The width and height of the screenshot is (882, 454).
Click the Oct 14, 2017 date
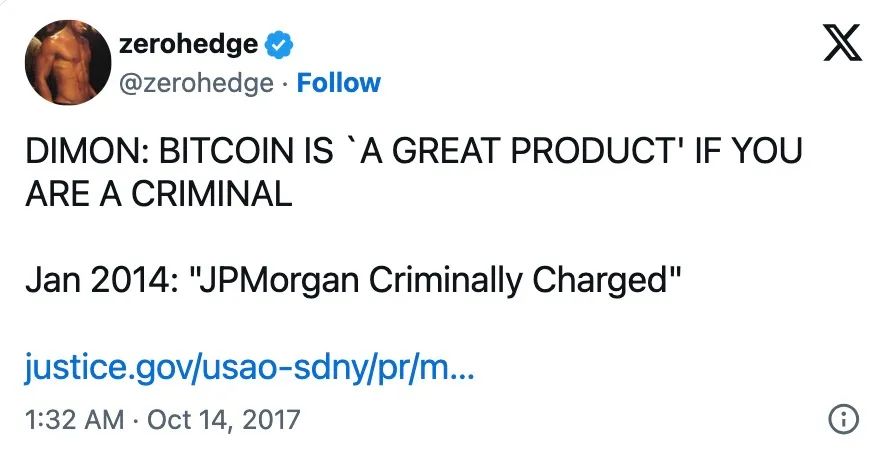[223, 417]
